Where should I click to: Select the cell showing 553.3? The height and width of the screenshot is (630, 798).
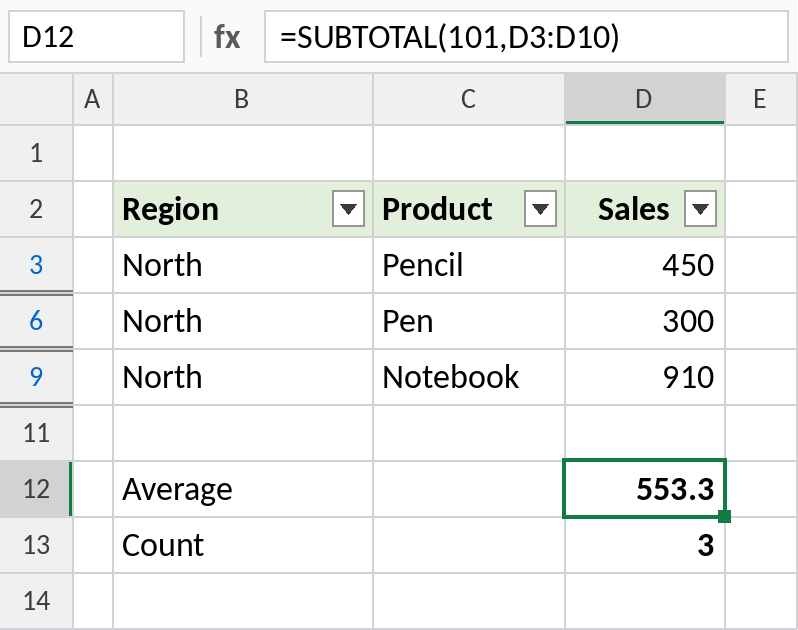(x=645, y=489)
